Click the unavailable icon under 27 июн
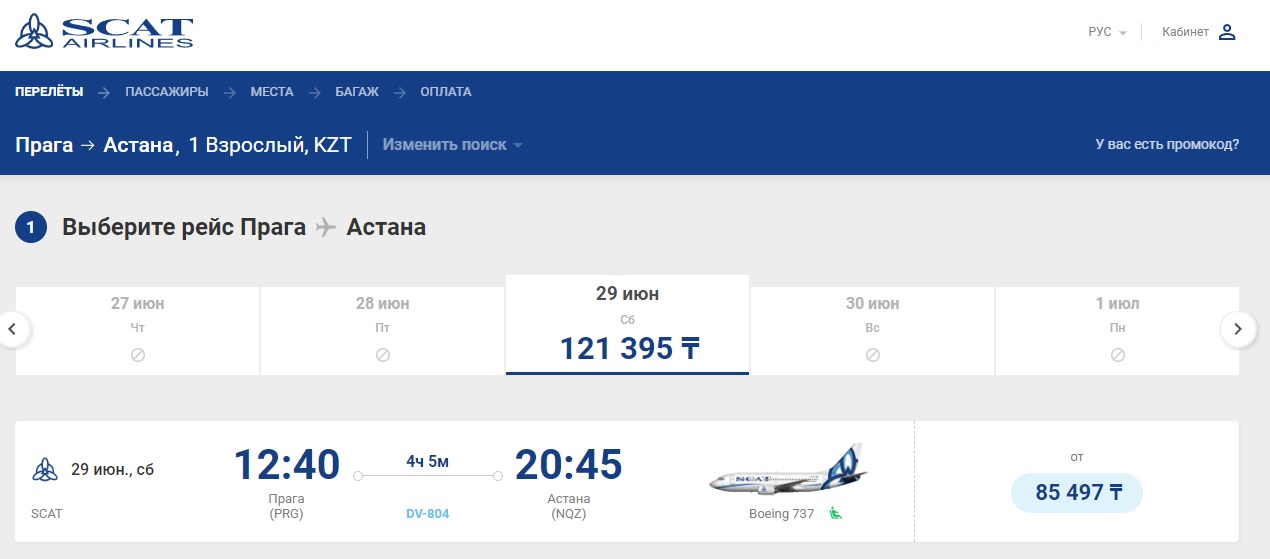The height and width of the screenshot is (559, 1270). tap(138, 355)
